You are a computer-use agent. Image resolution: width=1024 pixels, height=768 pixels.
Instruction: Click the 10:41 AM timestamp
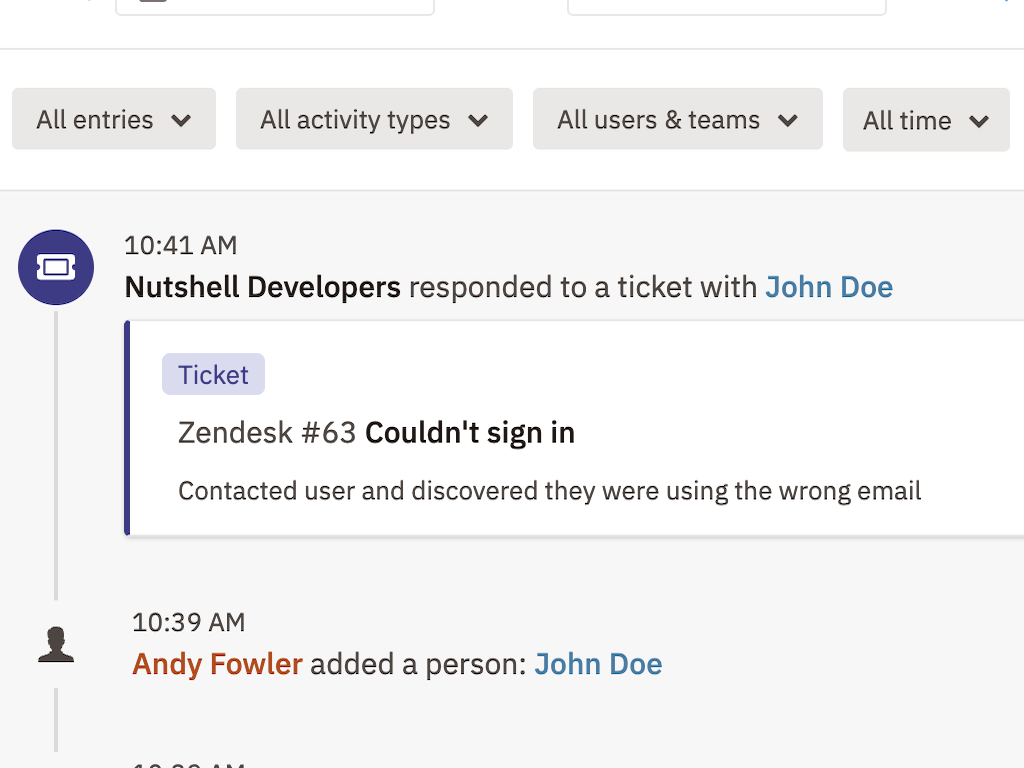click(x=181, y=245)
